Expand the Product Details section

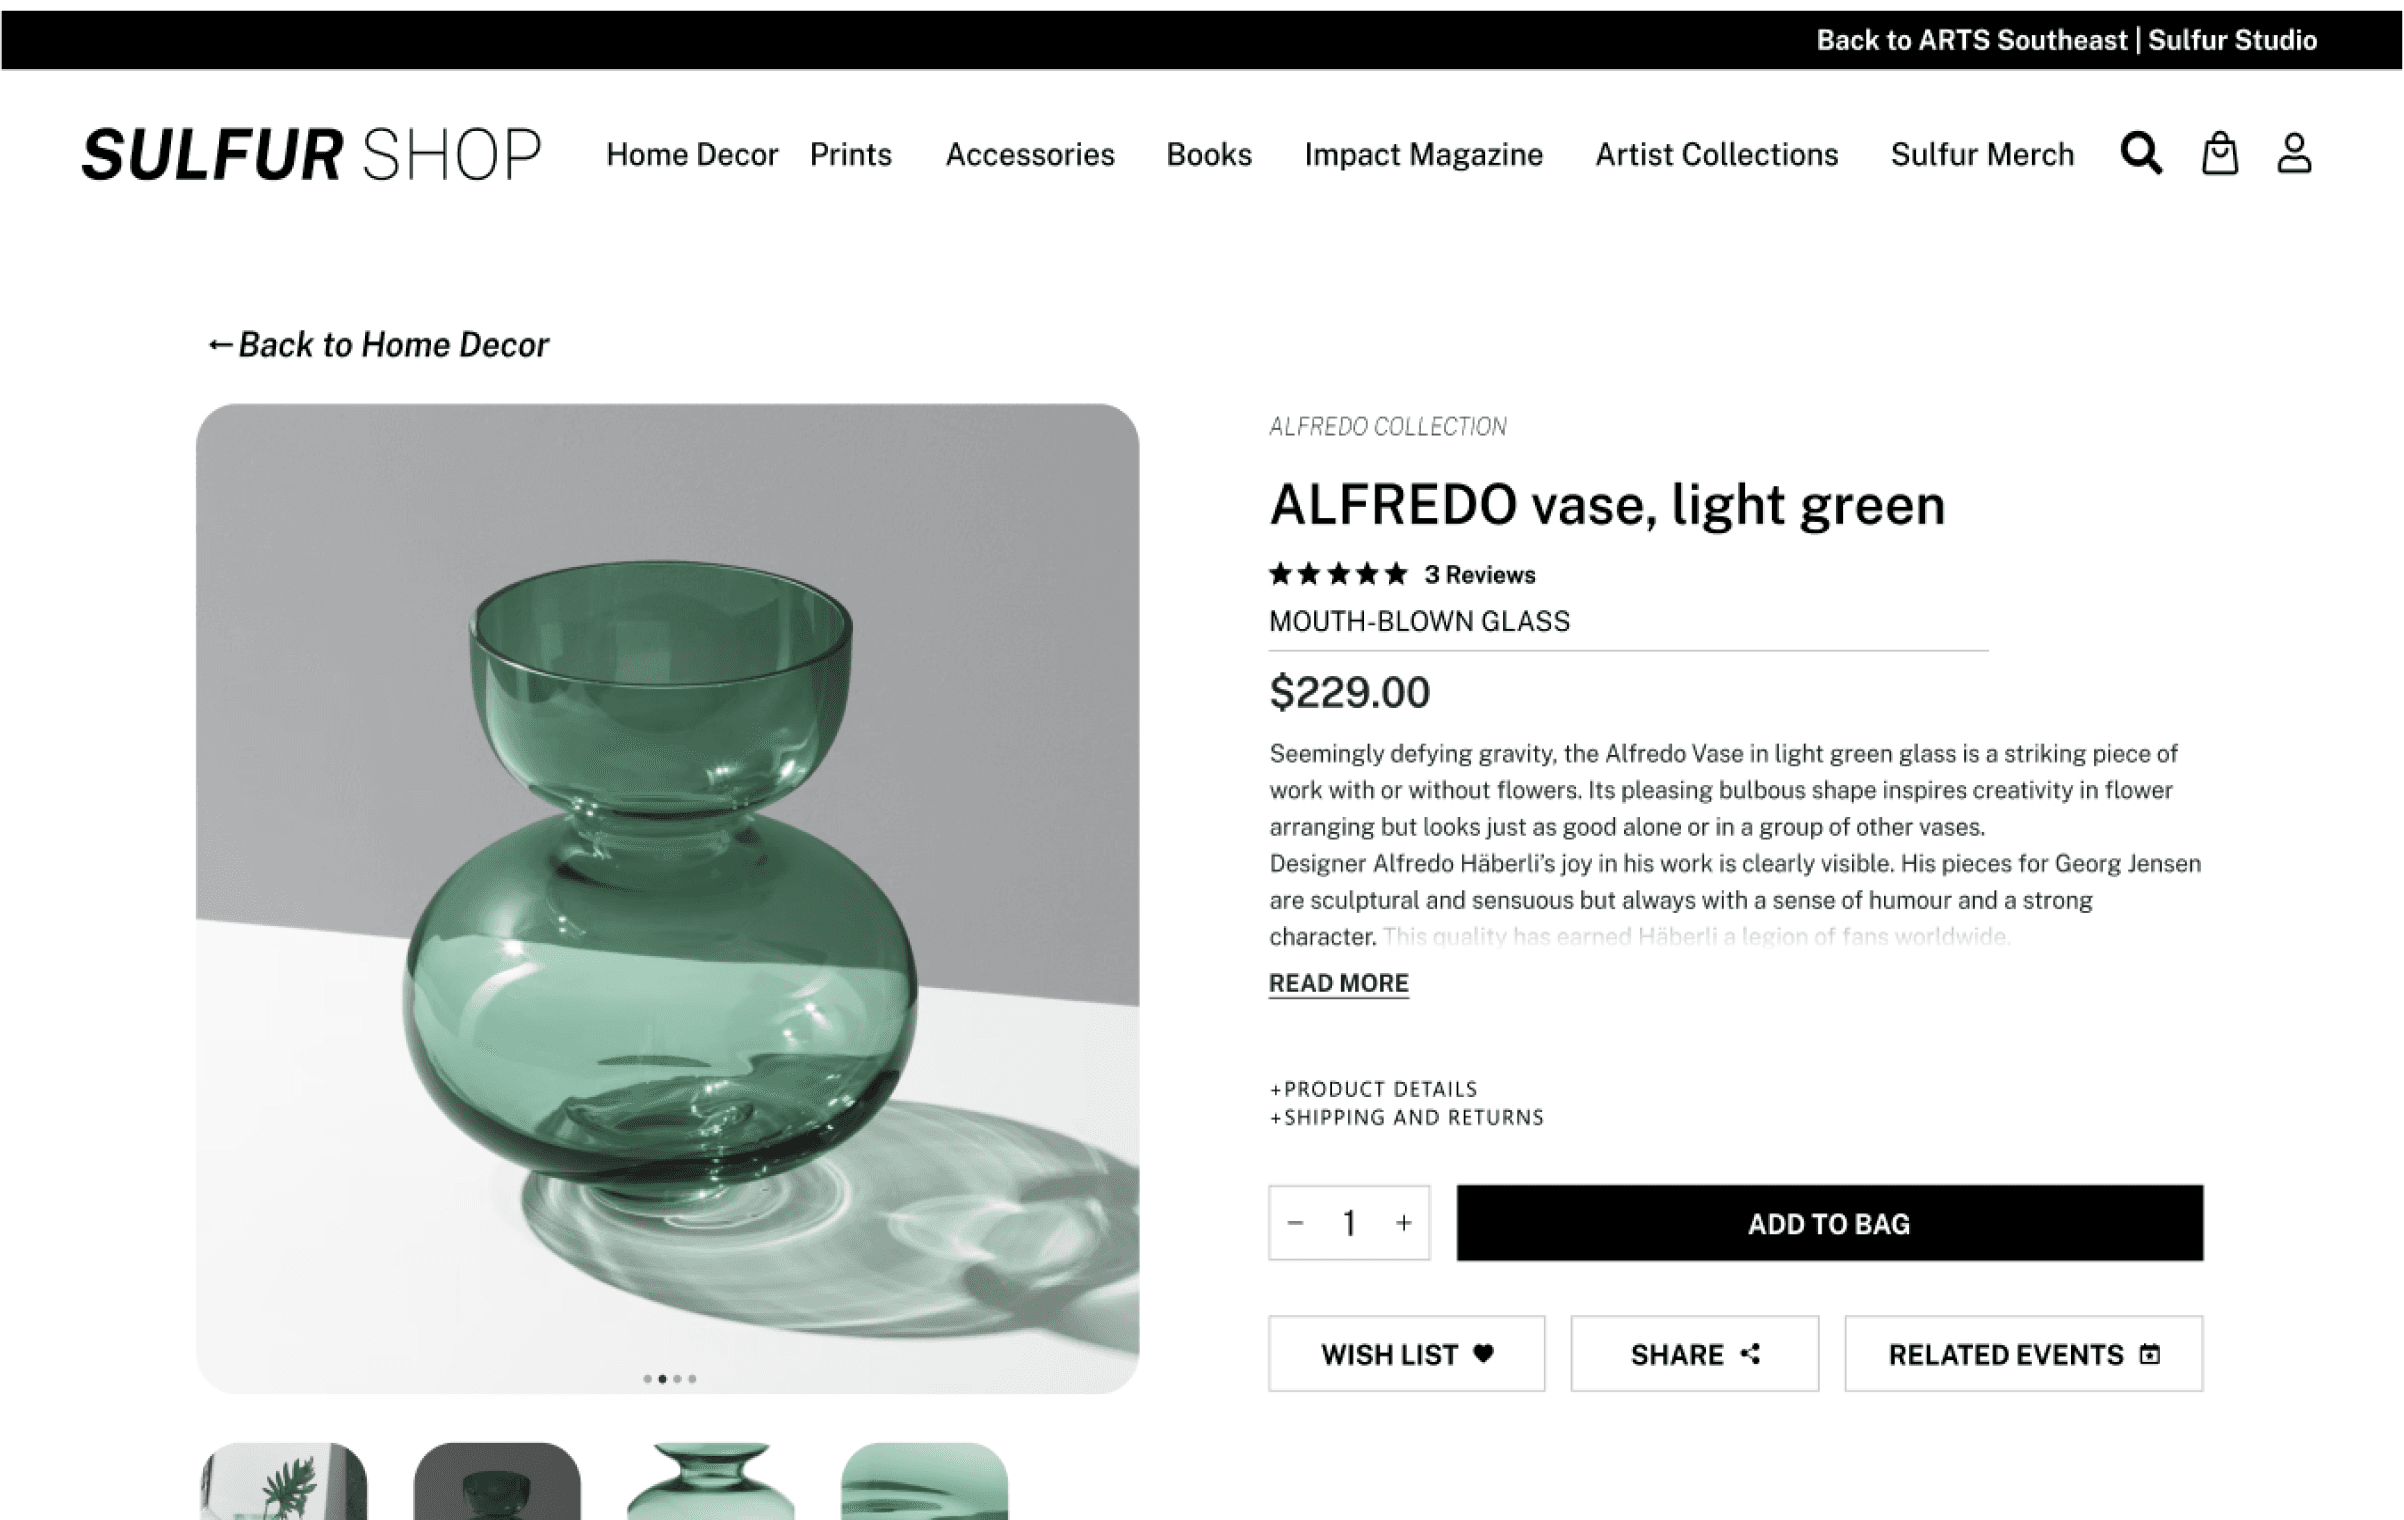coord(1373,1089)
